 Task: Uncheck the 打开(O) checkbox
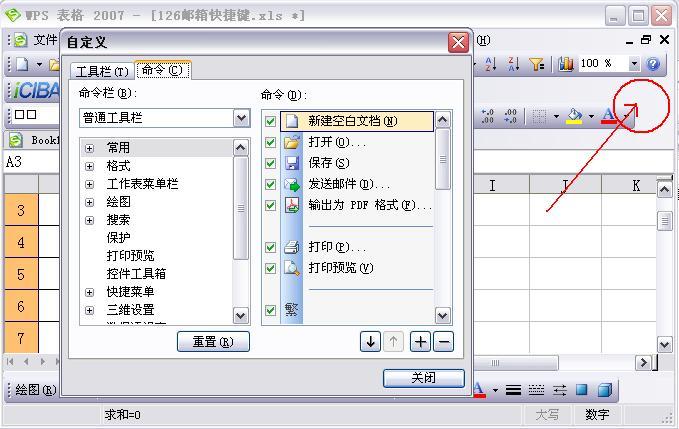point(270,142)
